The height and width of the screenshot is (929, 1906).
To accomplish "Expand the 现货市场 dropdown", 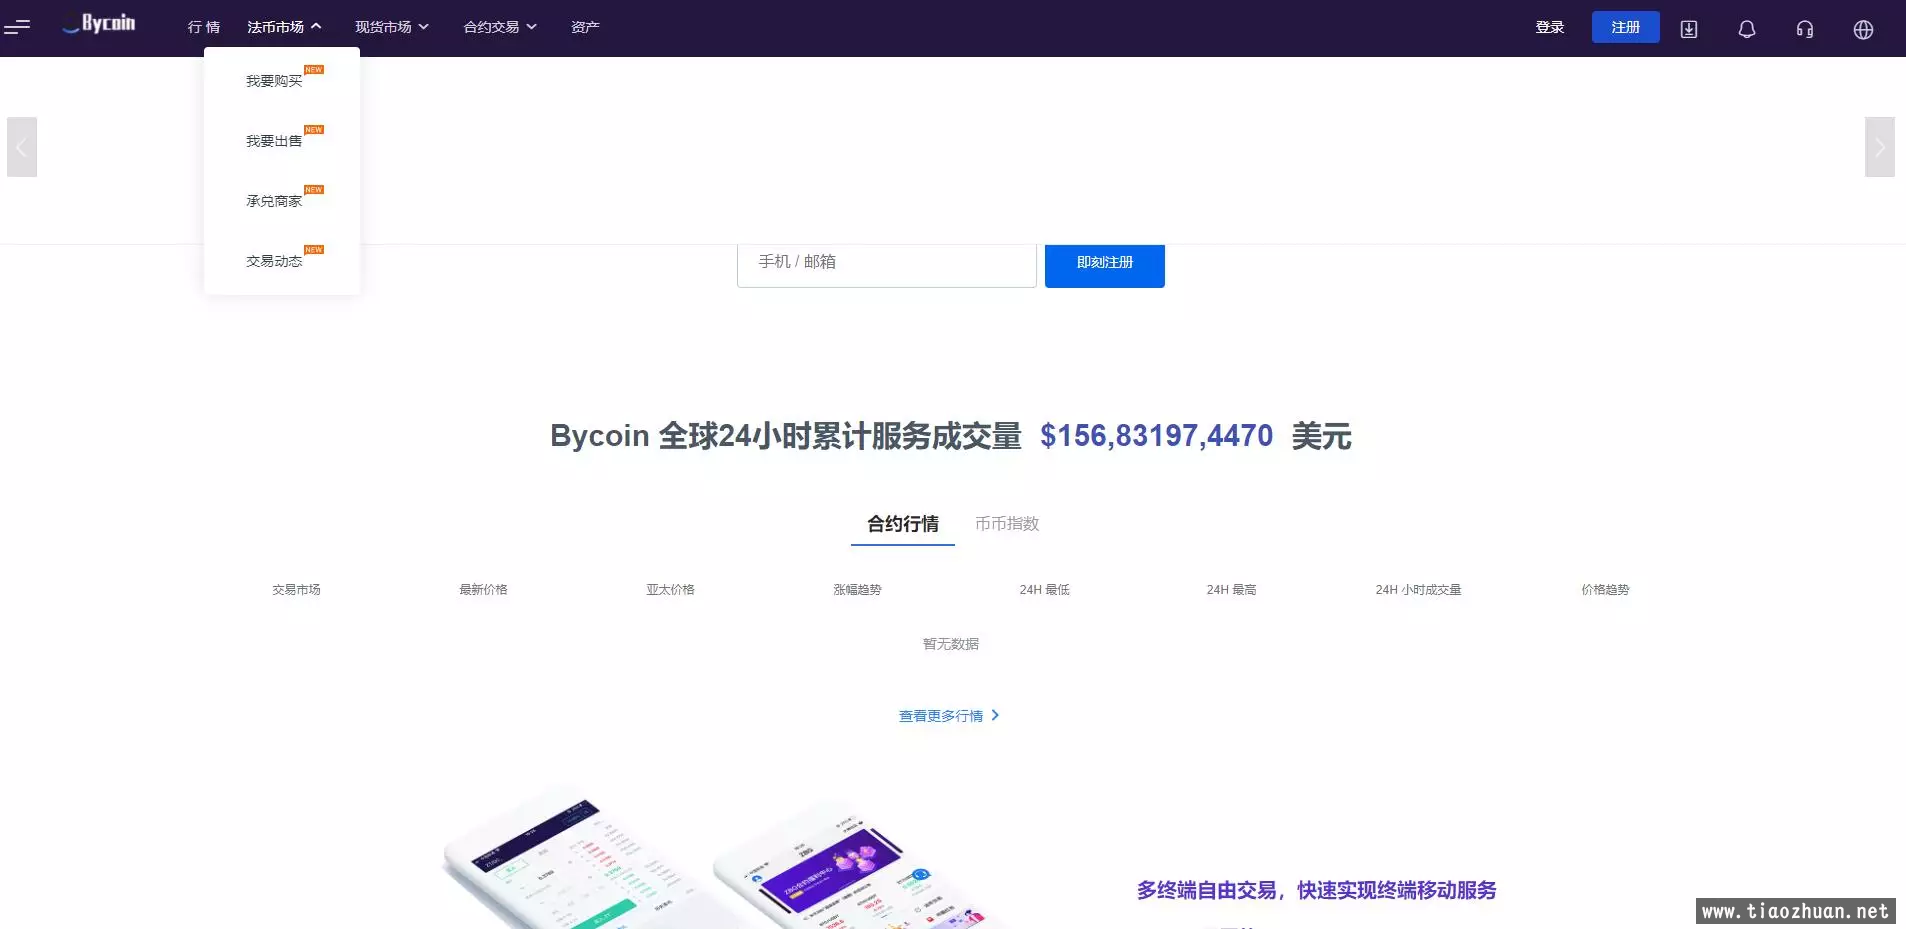I will click(392, 27).
